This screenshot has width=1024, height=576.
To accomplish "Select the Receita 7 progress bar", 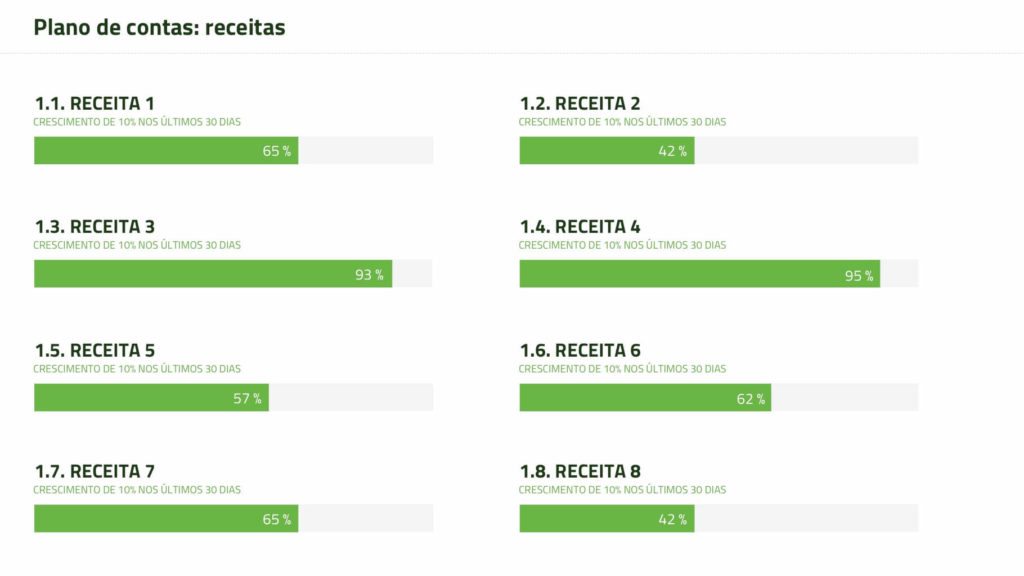I will [166, 519].
